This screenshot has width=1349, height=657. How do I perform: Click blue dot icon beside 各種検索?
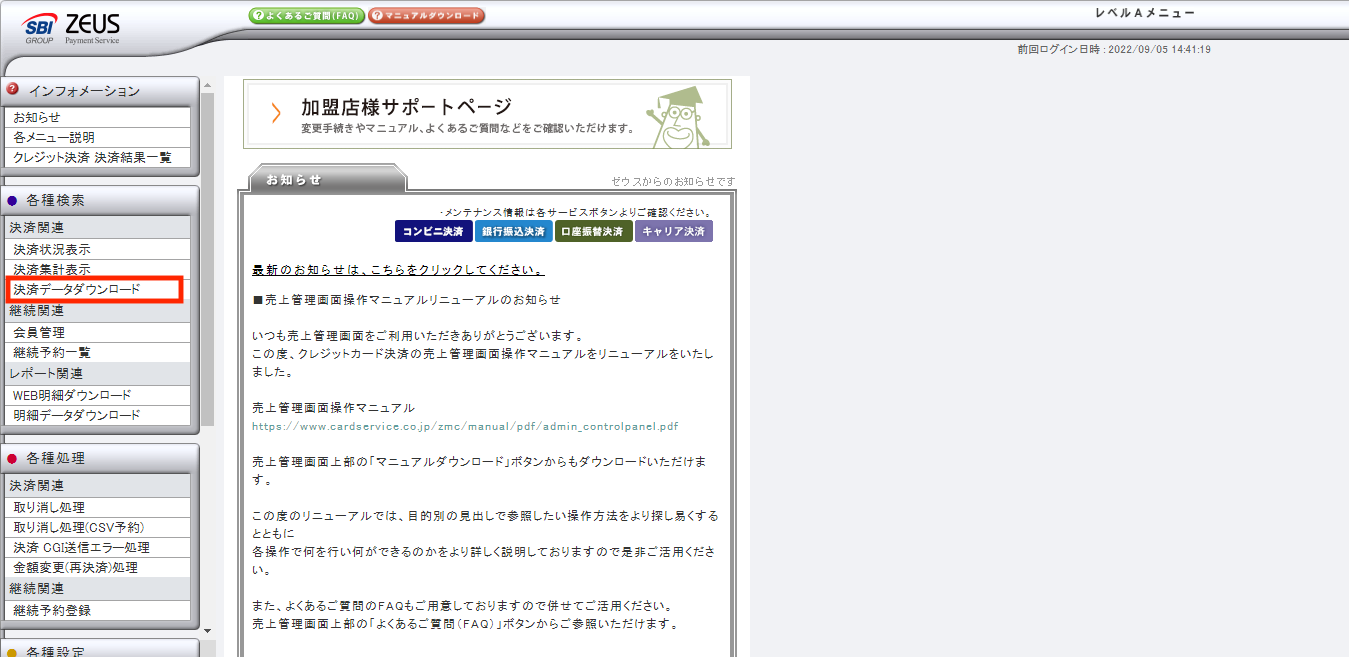click(x=12, y=201)
